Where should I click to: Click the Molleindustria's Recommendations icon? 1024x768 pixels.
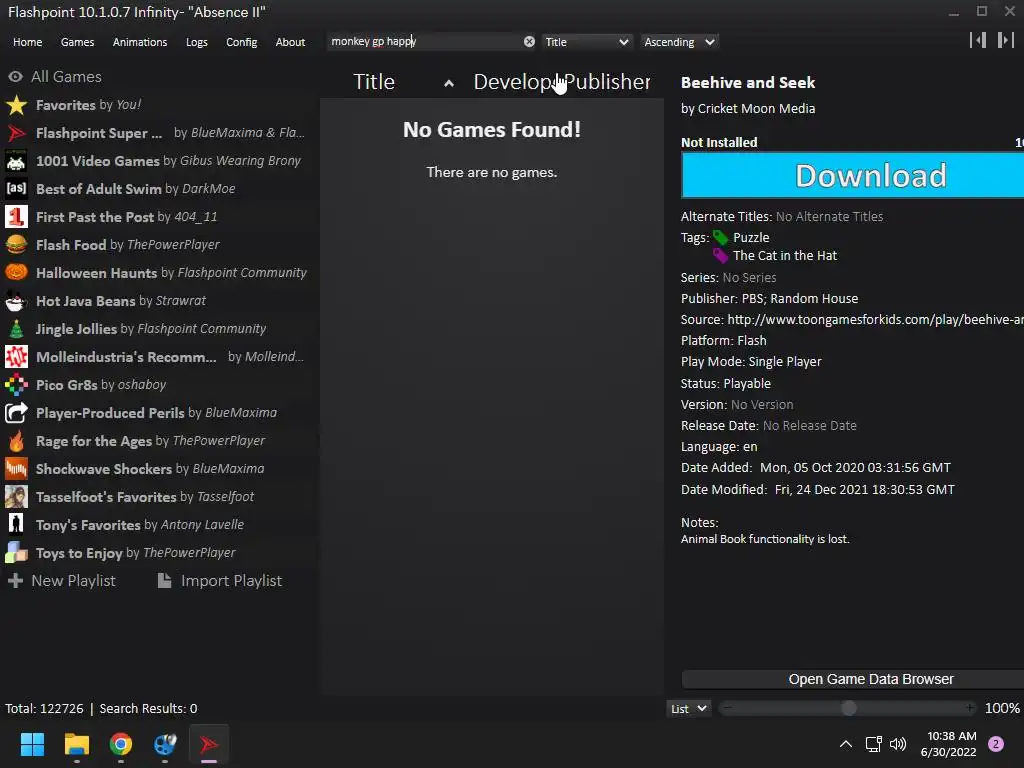16,357
